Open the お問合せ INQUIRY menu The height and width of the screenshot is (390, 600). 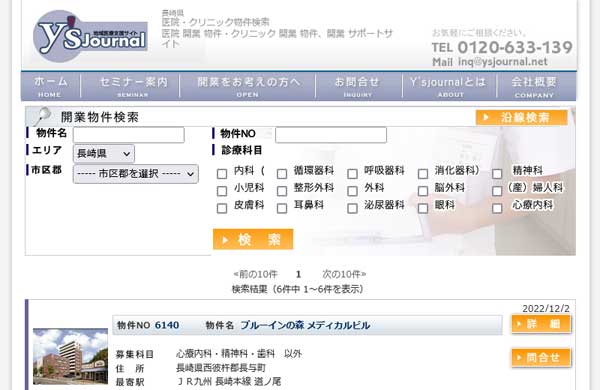click(358, 86)
